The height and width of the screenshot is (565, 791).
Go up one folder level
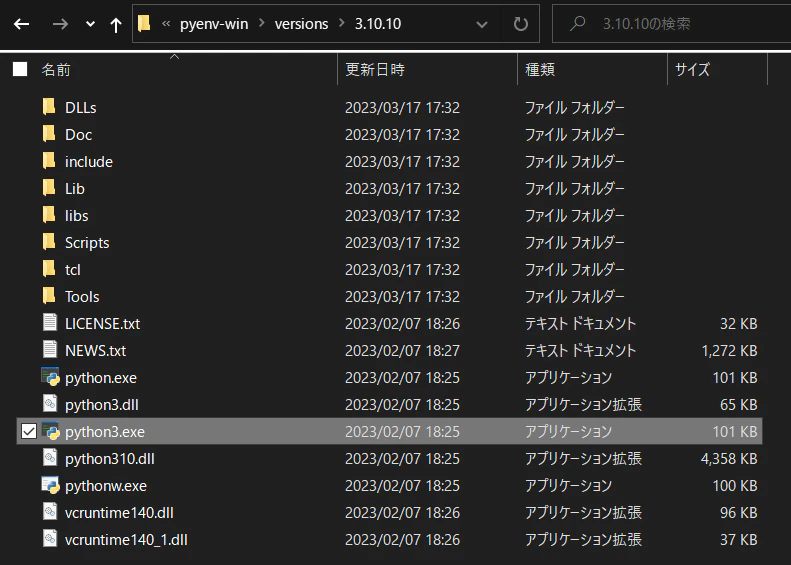point(116,24)
